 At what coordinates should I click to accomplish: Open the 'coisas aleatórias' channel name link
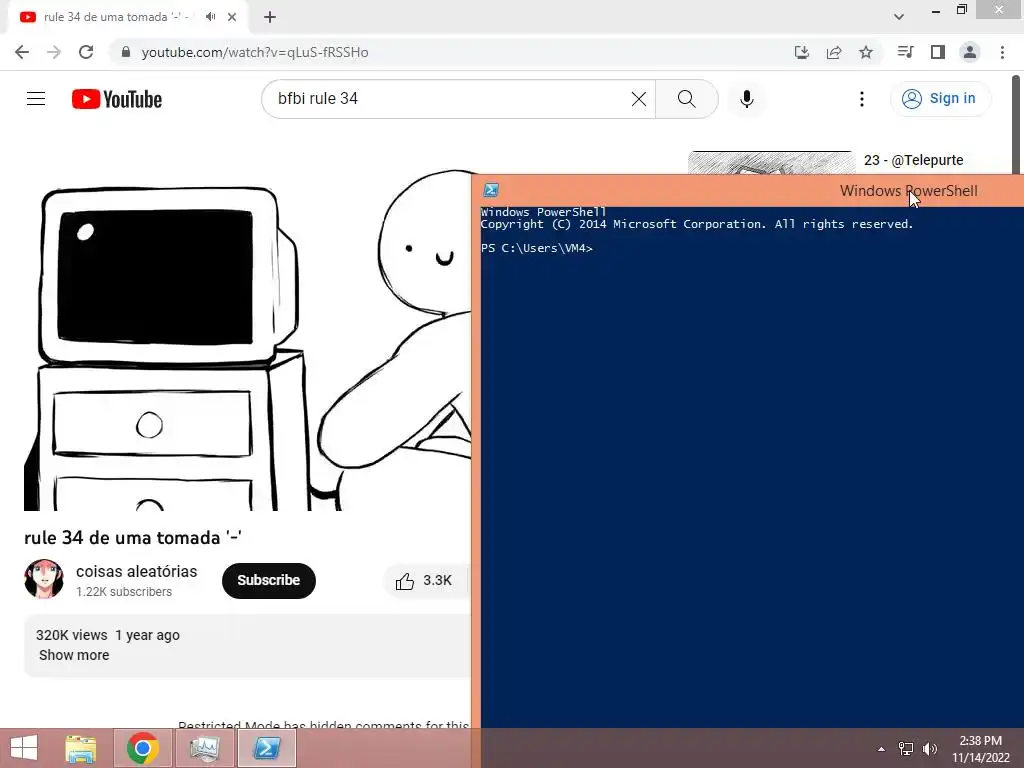point(136,571)
